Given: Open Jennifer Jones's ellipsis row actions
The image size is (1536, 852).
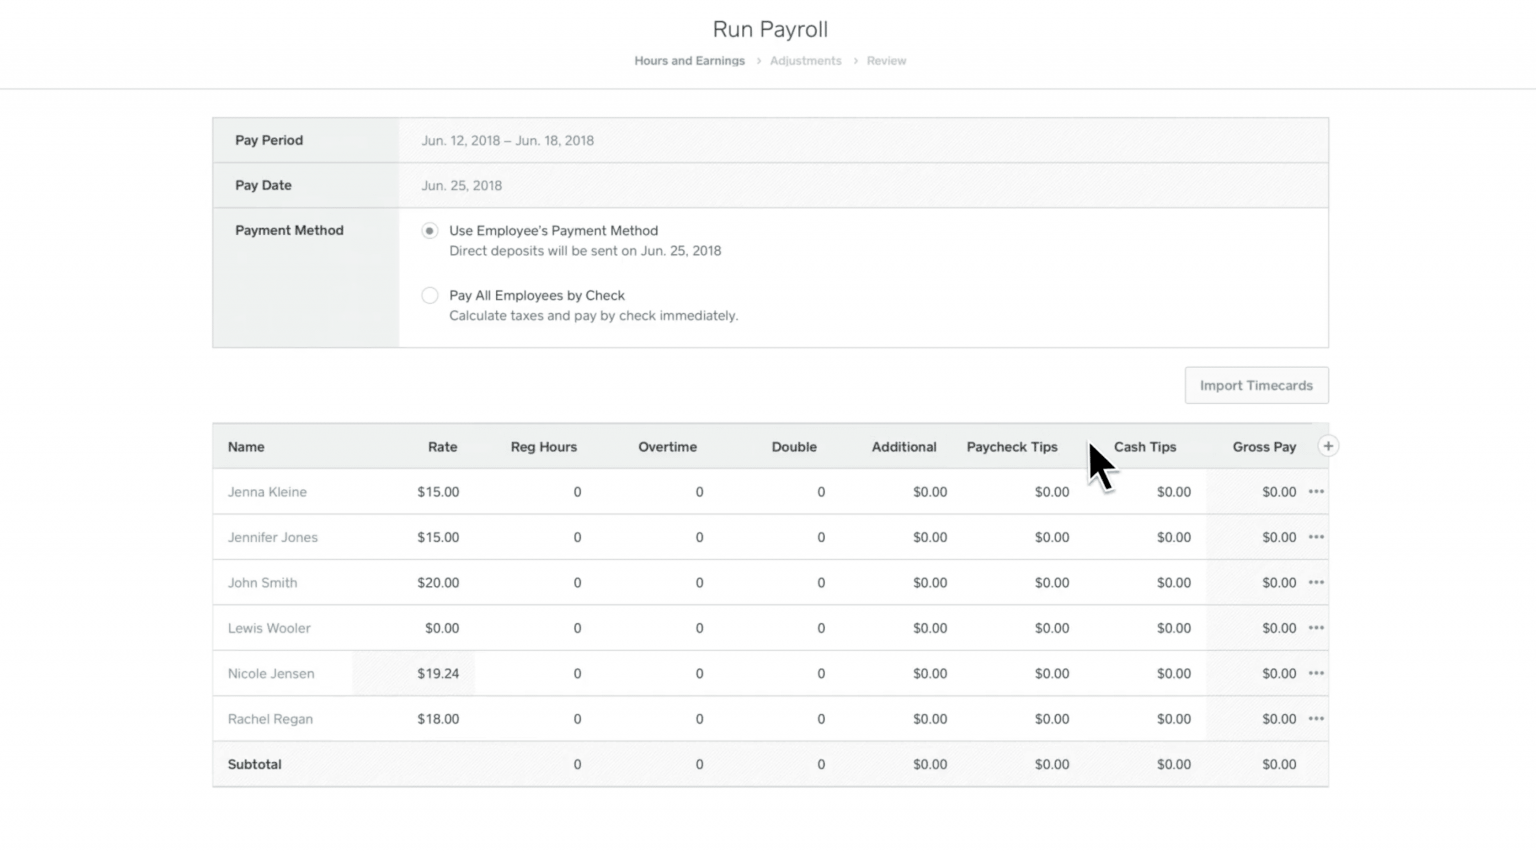Looking at the screenshot, I should [x=1316, y=537].
